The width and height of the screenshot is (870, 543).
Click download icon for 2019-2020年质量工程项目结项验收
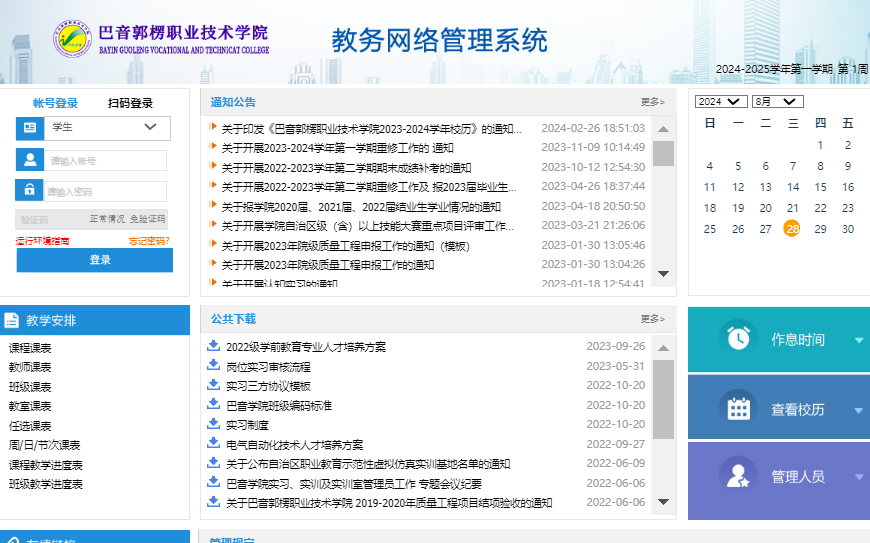[x=214, y=501]
